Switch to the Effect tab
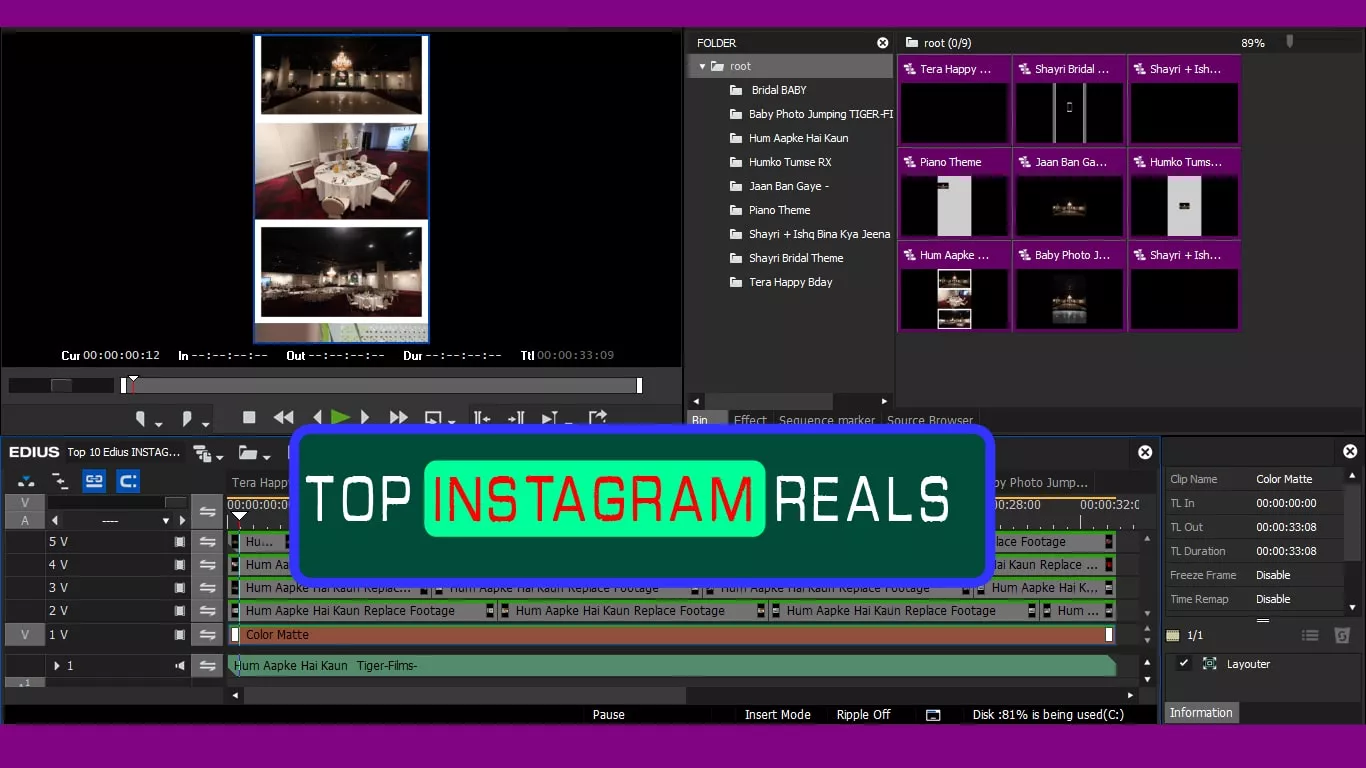 click(750, 420)
